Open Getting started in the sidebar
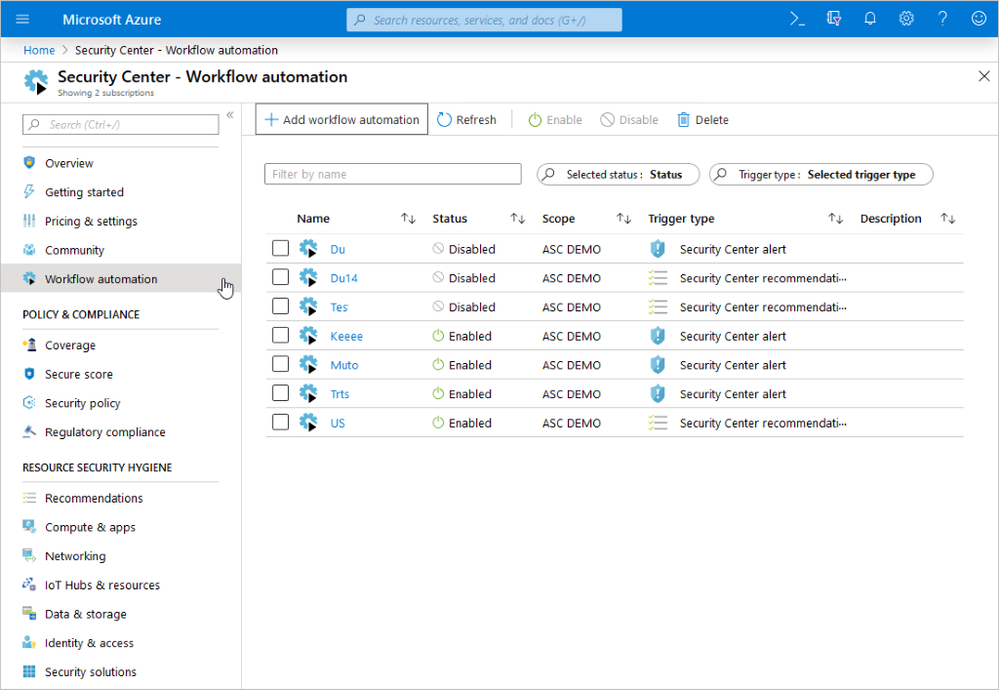Image resolution: width=999 pixels, height=690 pixels. 84,192
